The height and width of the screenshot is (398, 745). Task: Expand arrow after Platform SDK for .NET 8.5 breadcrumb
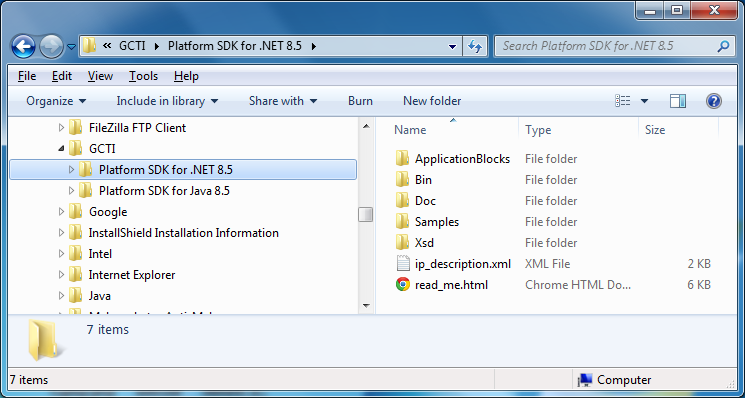pyautogui.click(x=313, y=46)
